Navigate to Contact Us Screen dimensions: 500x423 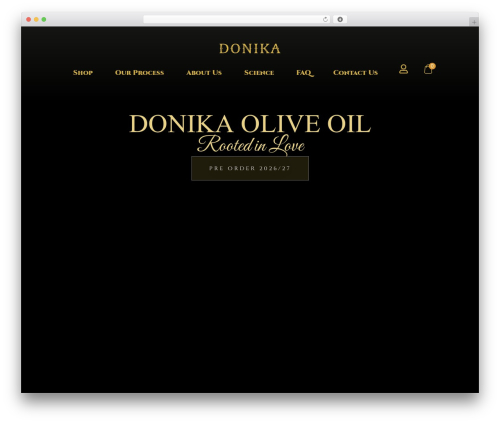355,73
